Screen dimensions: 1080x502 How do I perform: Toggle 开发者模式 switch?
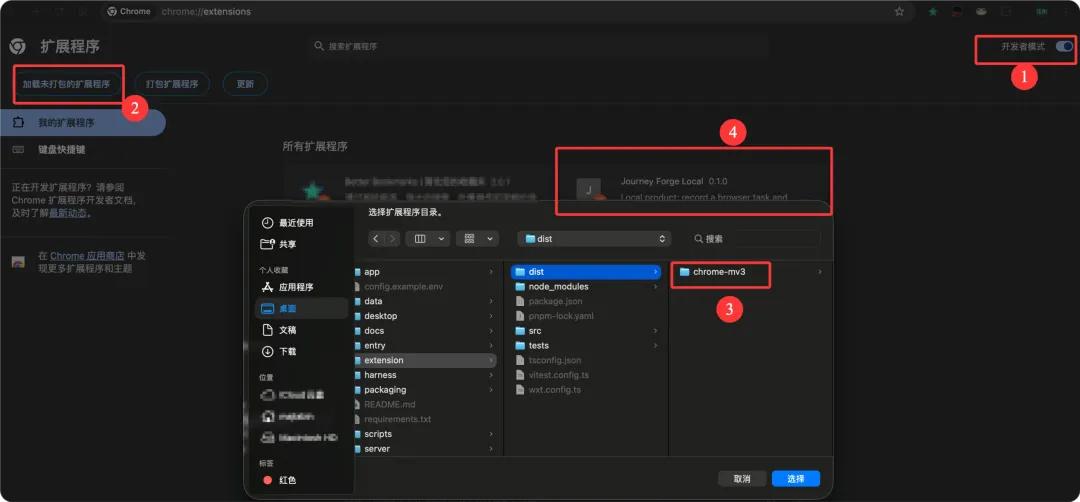[1064, 46]
